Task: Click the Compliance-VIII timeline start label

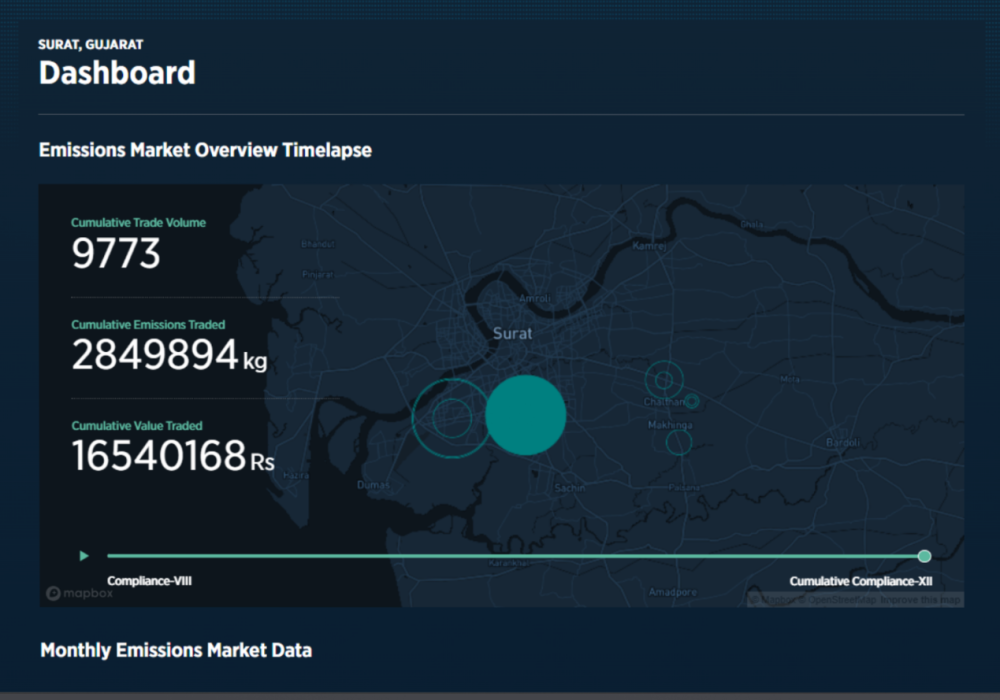Action: 149,580
